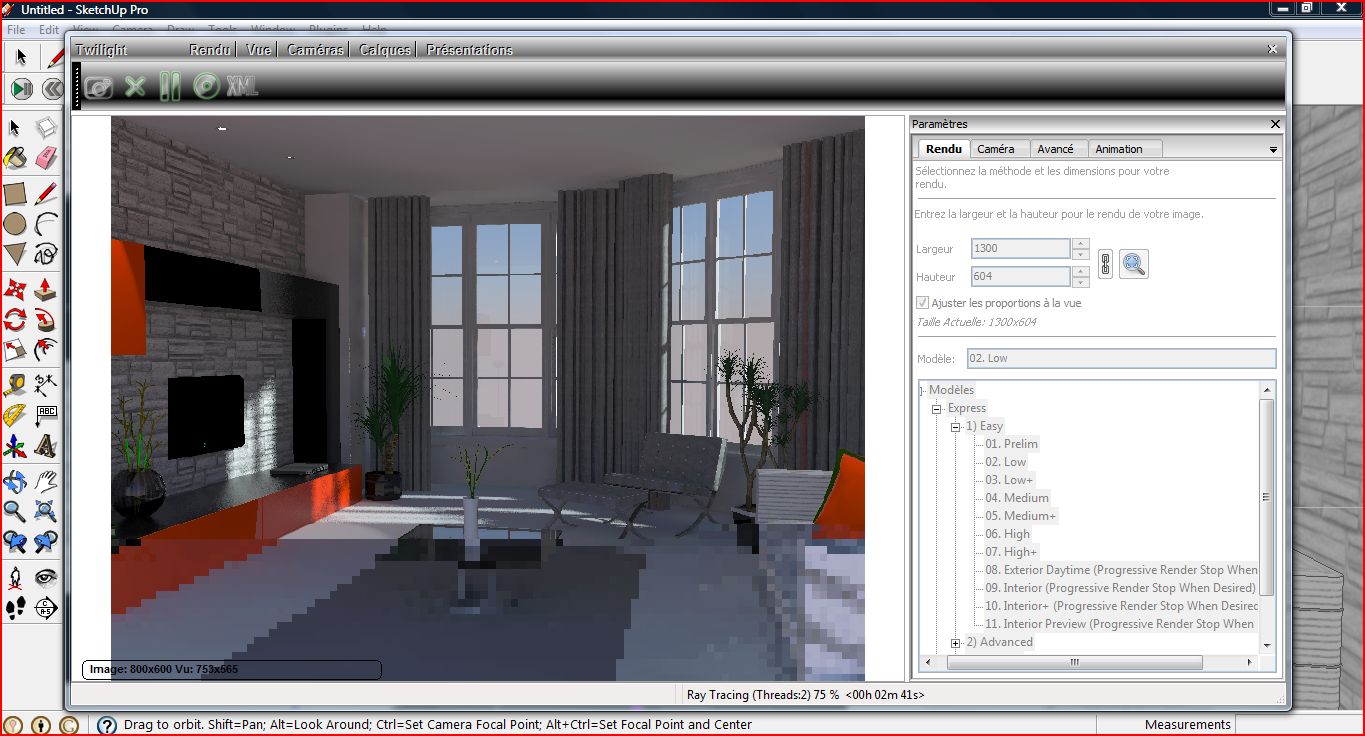This screenshot has width=1365, height=736.
Task: Select the Rotate tool
Action: [15, 319]
